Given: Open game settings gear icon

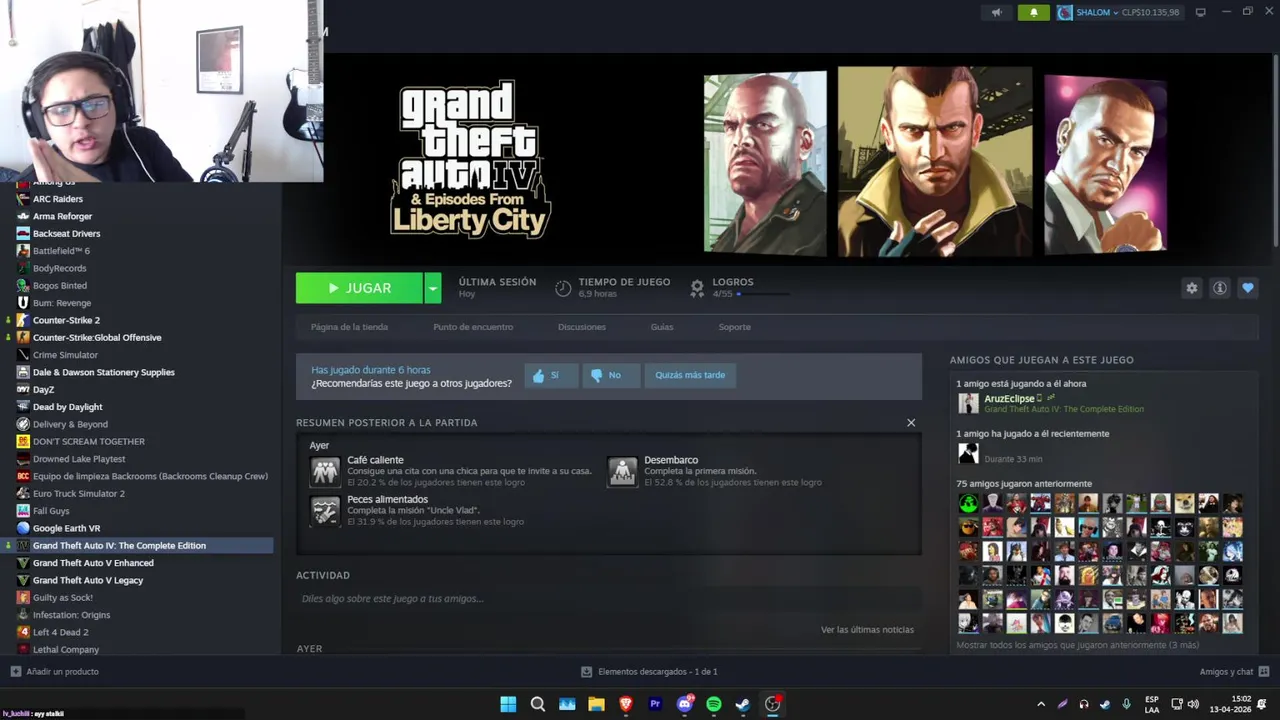Looking at the screenshot, I should click(x=1191, y=288).
